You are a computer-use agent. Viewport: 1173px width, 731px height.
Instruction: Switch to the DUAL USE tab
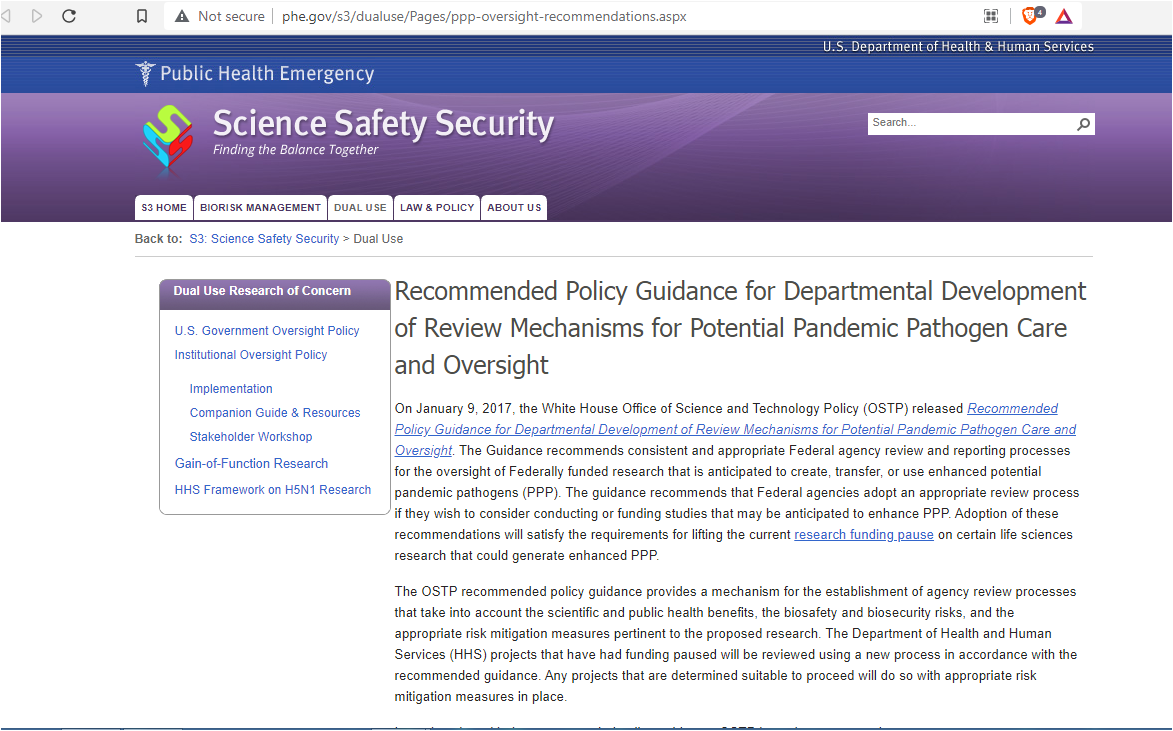click(360, 207)
